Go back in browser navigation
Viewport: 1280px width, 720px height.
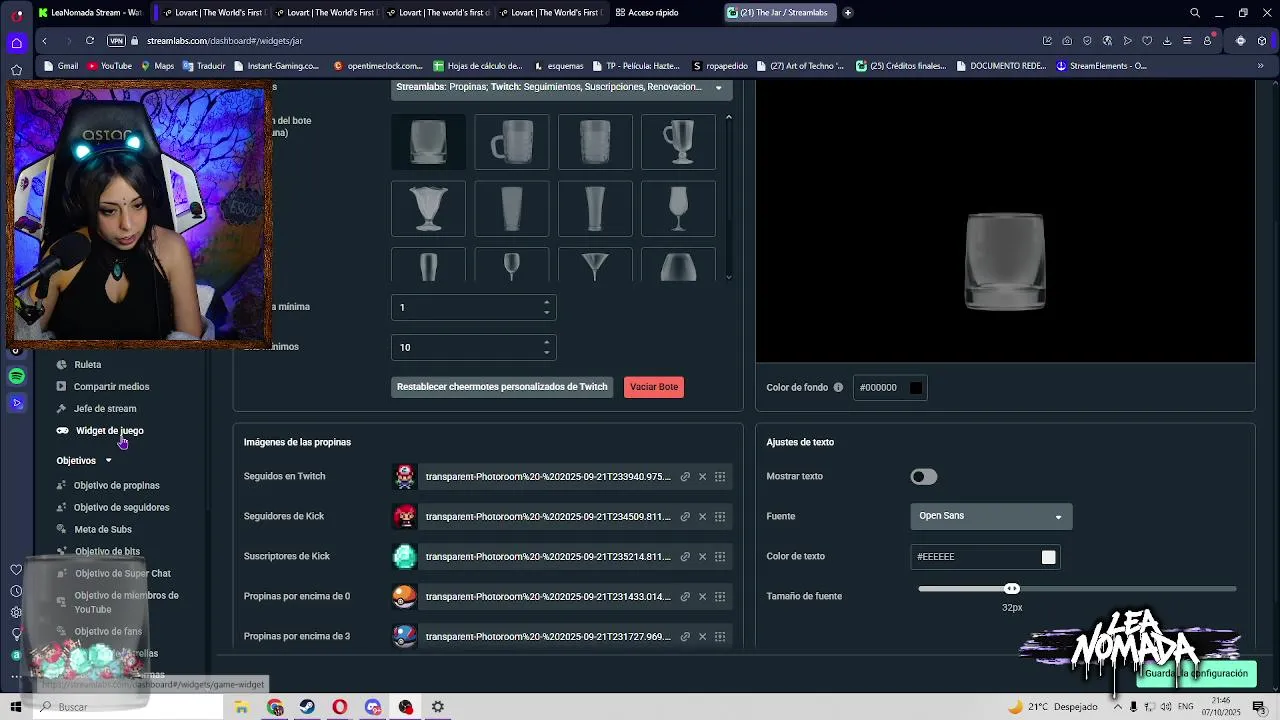pyautogui.click(x=45, y=41)
